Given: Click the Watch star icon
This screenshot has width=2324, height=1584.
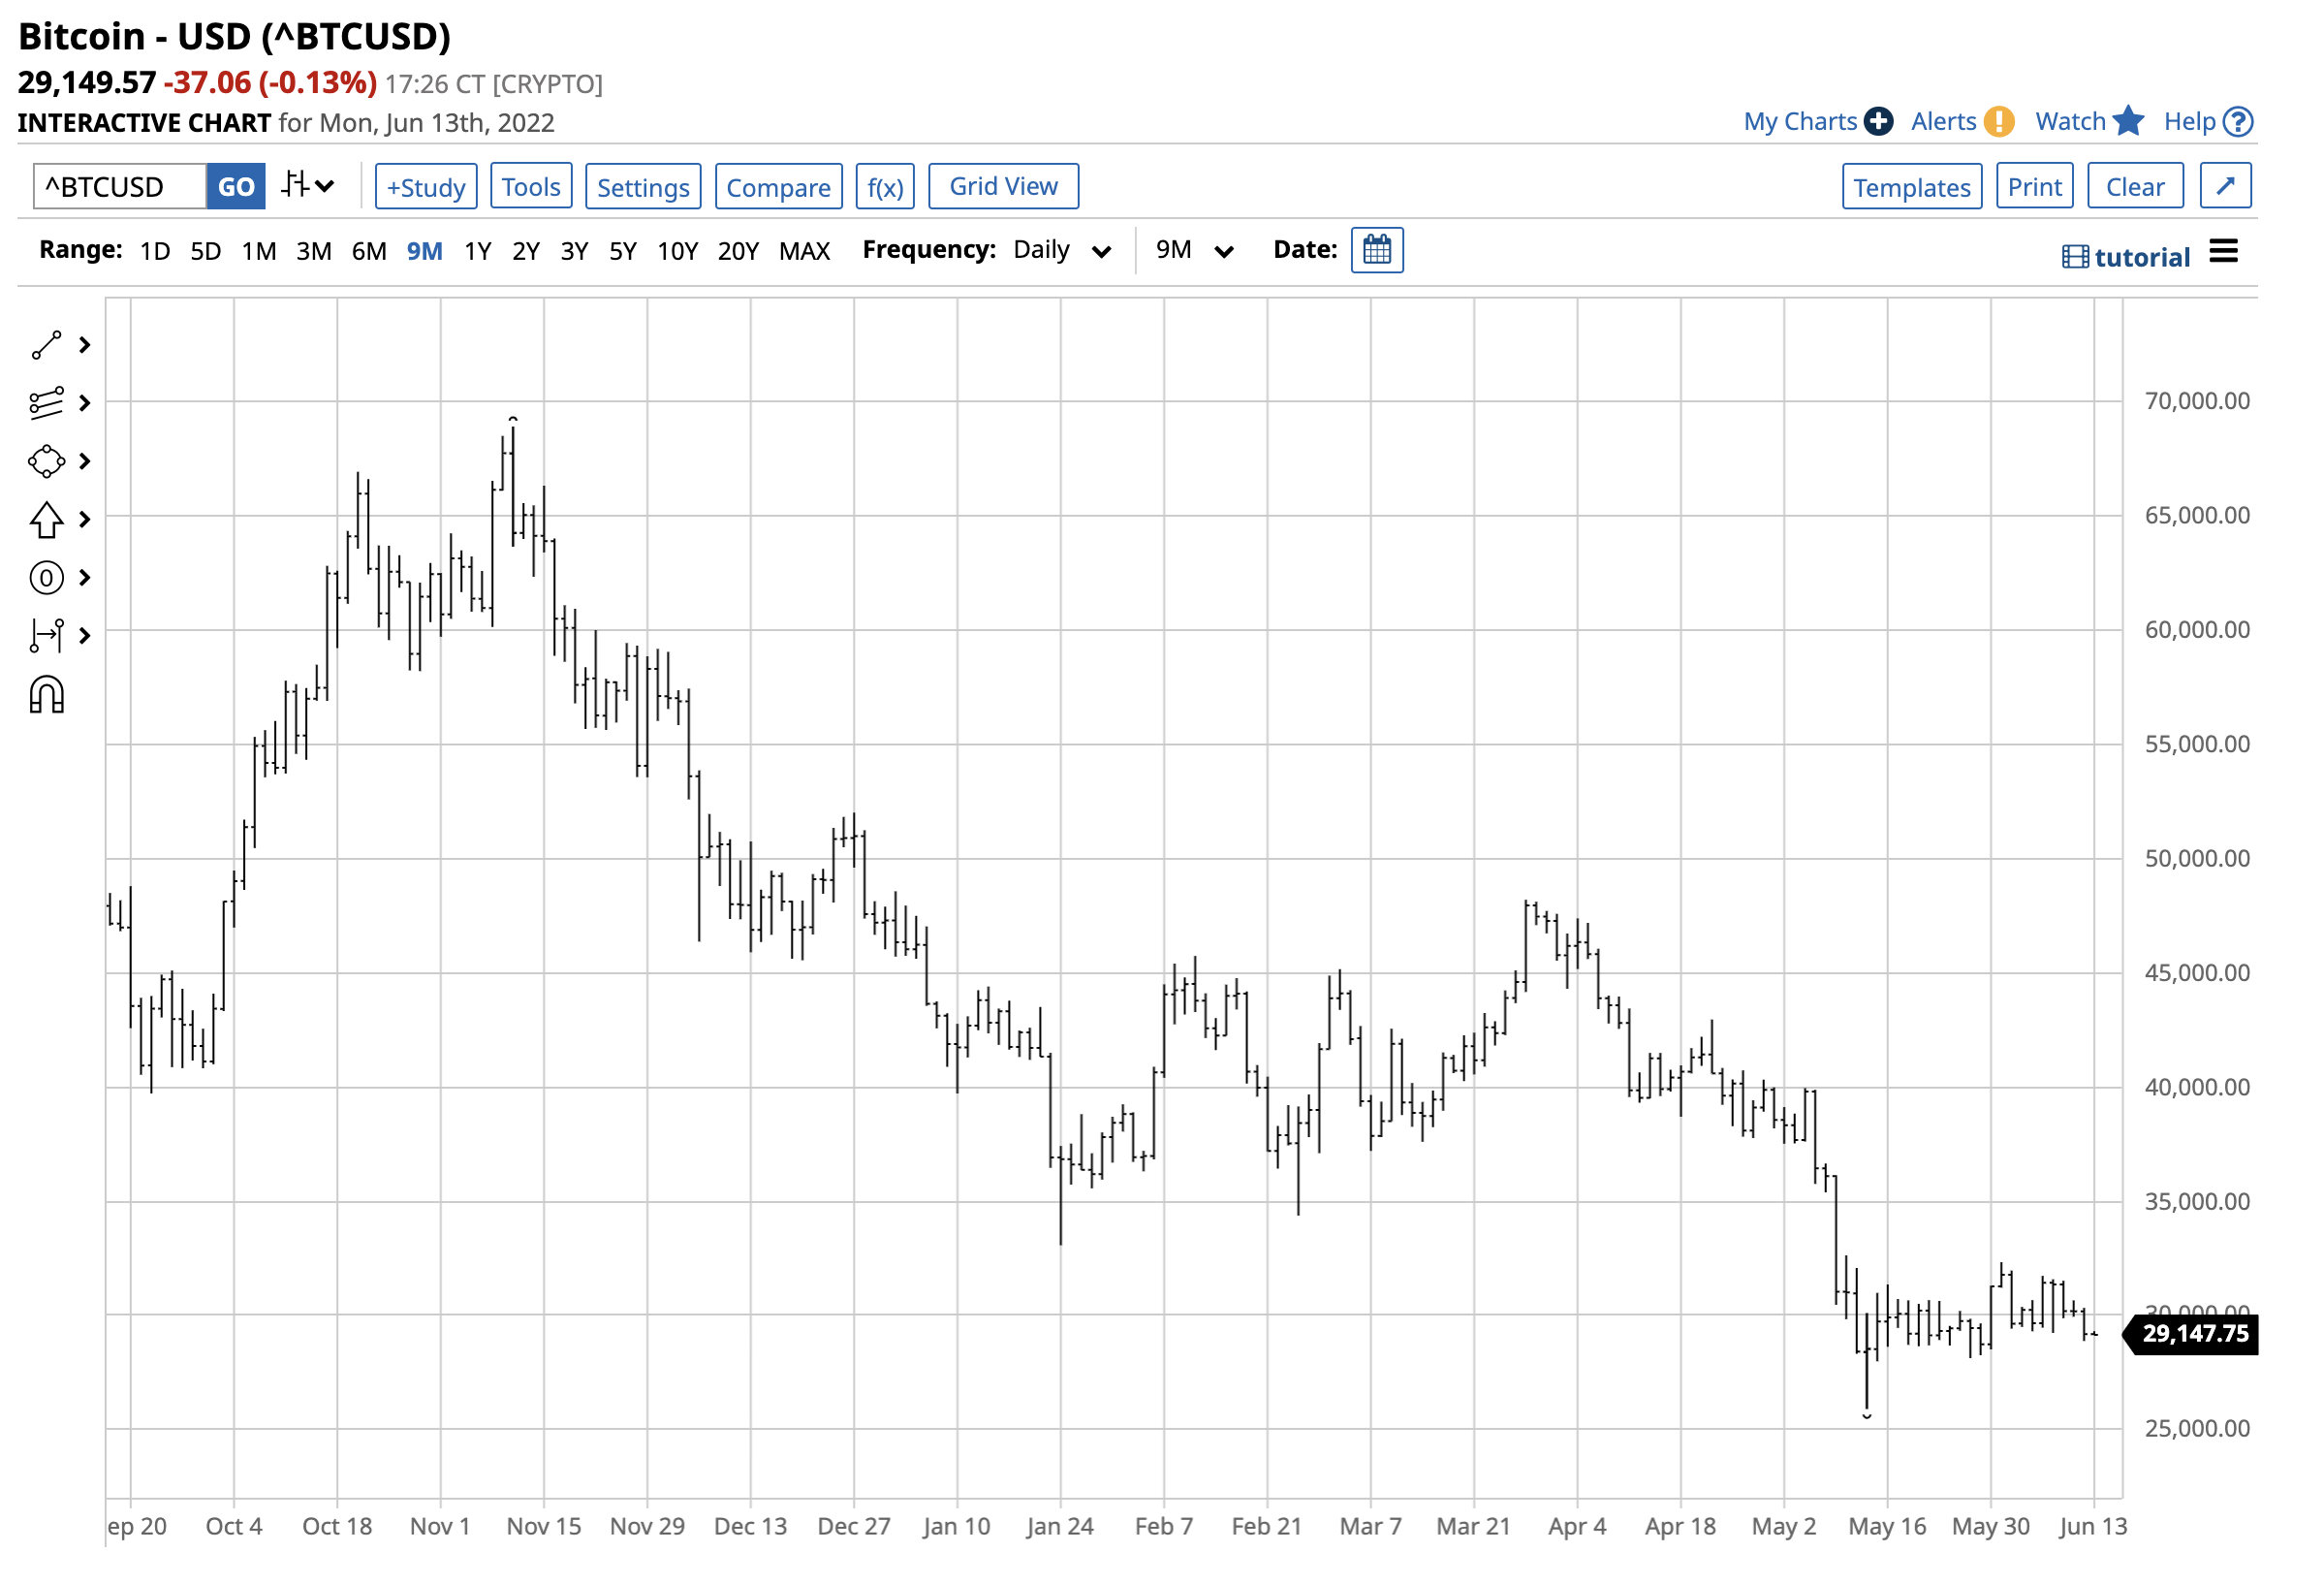Looking at the screenshot, I should pos(2130,121).
